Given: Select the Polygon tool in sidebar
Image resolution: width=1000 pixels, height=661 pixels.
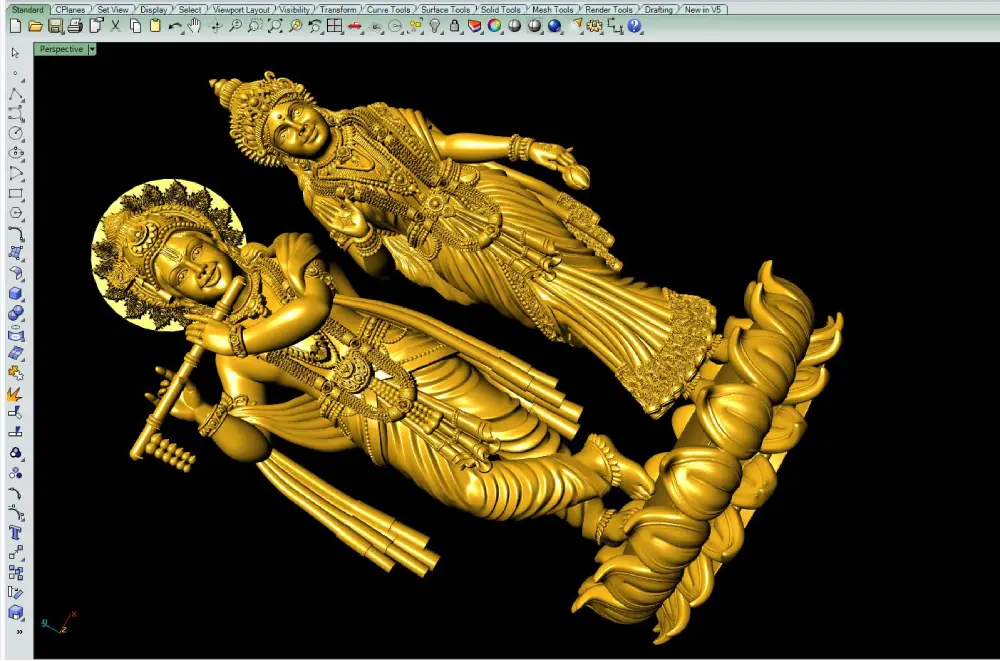Looking at the screenshot, I should pos(15,213).
